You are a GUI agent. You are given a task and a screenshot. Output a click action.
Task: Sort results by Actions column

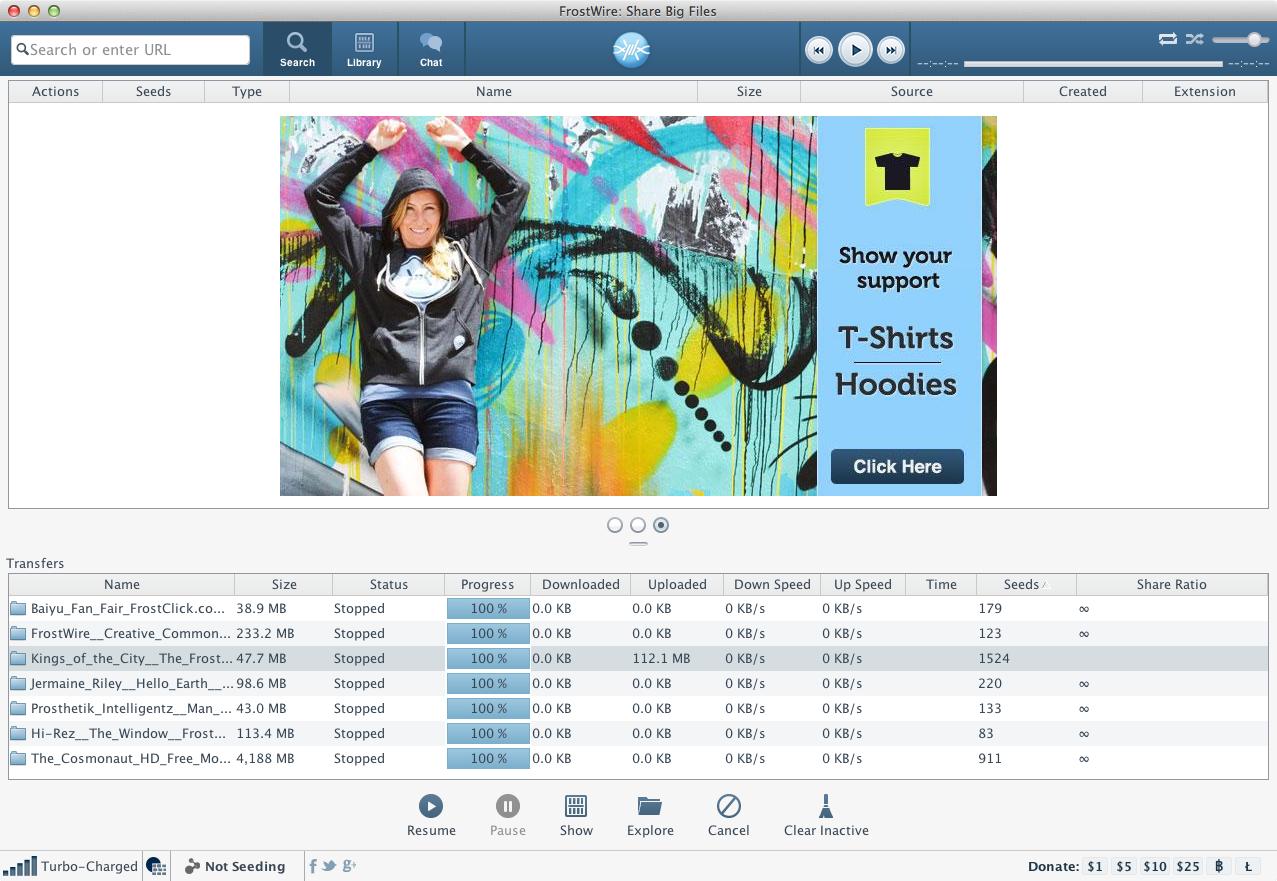click(55, 91)
